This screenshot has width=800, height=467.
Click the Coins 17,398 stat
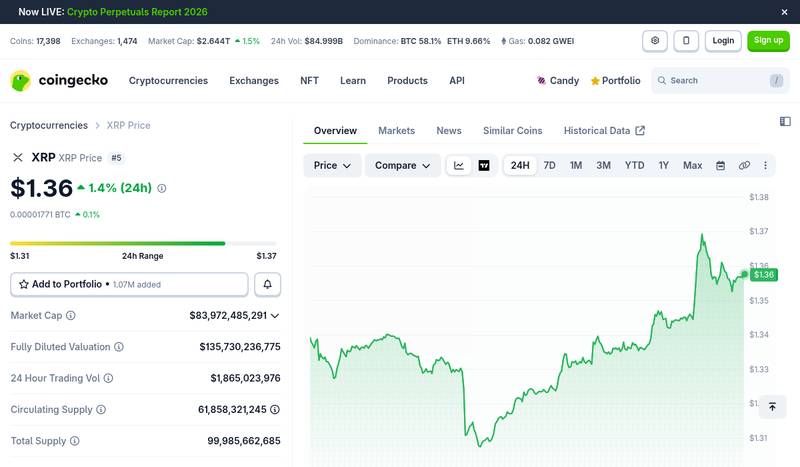[x=35, y=41]
